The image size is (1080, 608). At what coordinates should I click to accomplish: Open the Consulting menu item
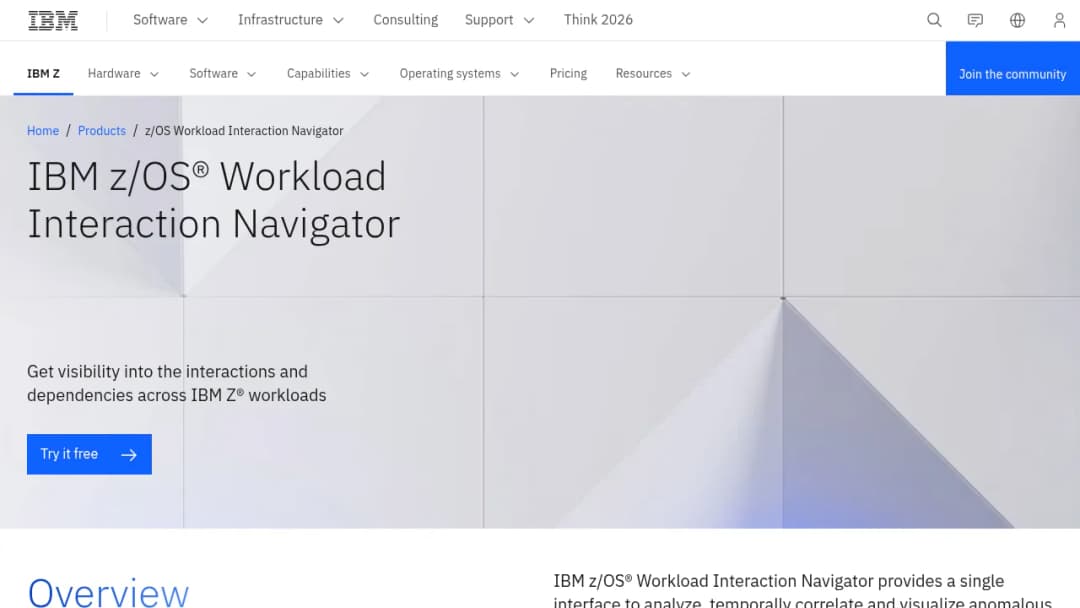pos(406,20)
